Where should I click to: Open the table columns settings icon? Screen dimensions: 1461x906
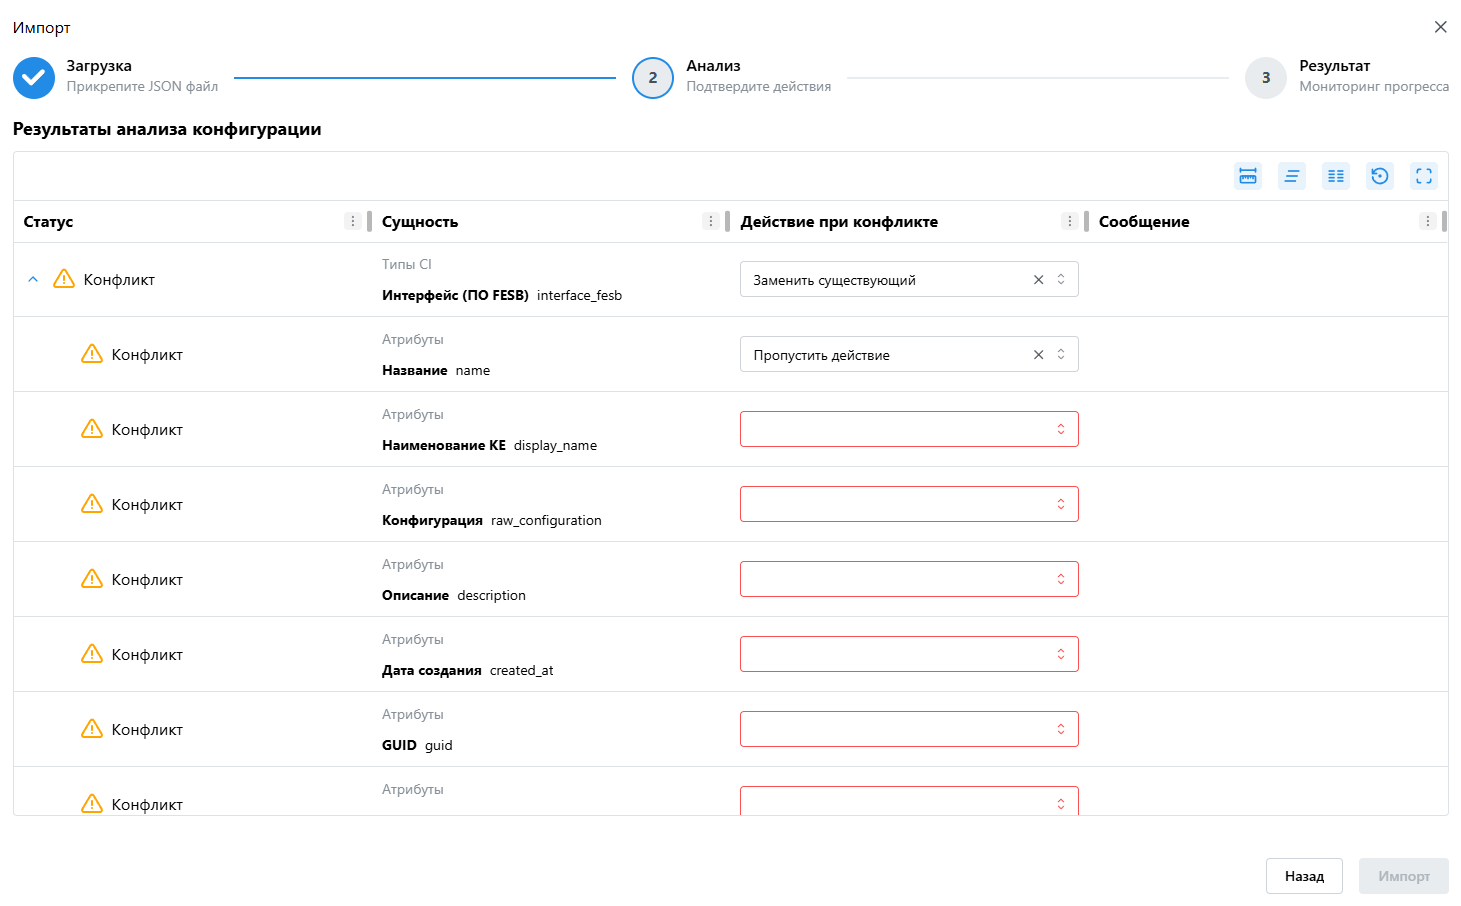tap(1336, 176)
